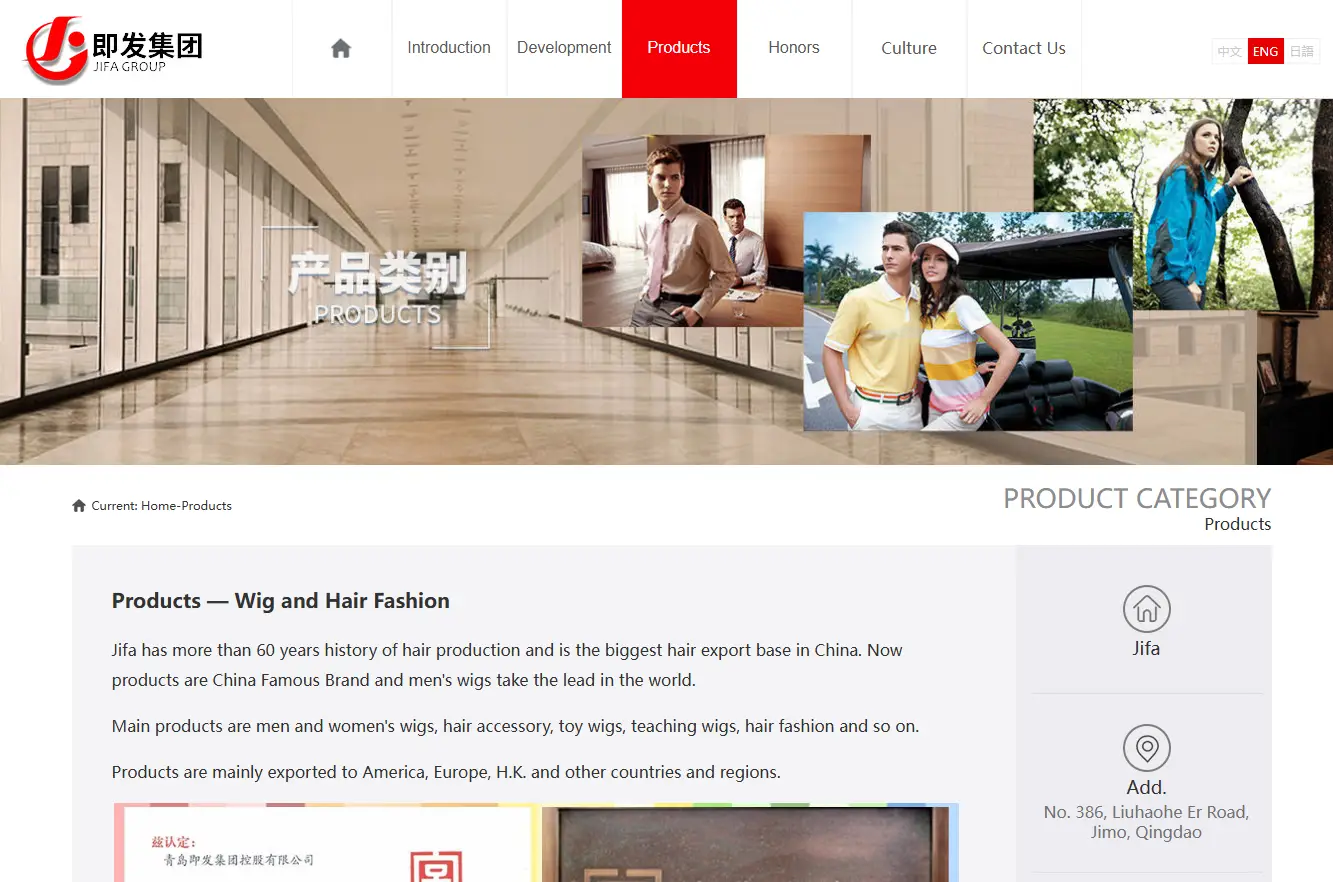Image resolution: width=1333 pixels, height=882 pixels.
Task: Switch language to 中文
Action: tap(1230, 52)
